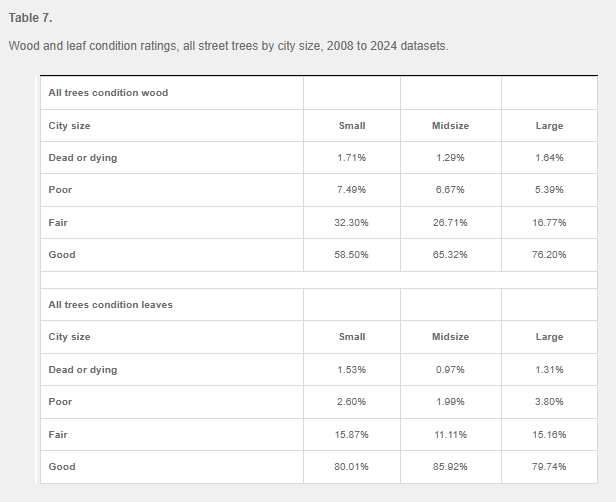Screen dimensions: 616x502
Task: Click the 65.32% midsize good wood cell
Action: (x=450, y=255)
